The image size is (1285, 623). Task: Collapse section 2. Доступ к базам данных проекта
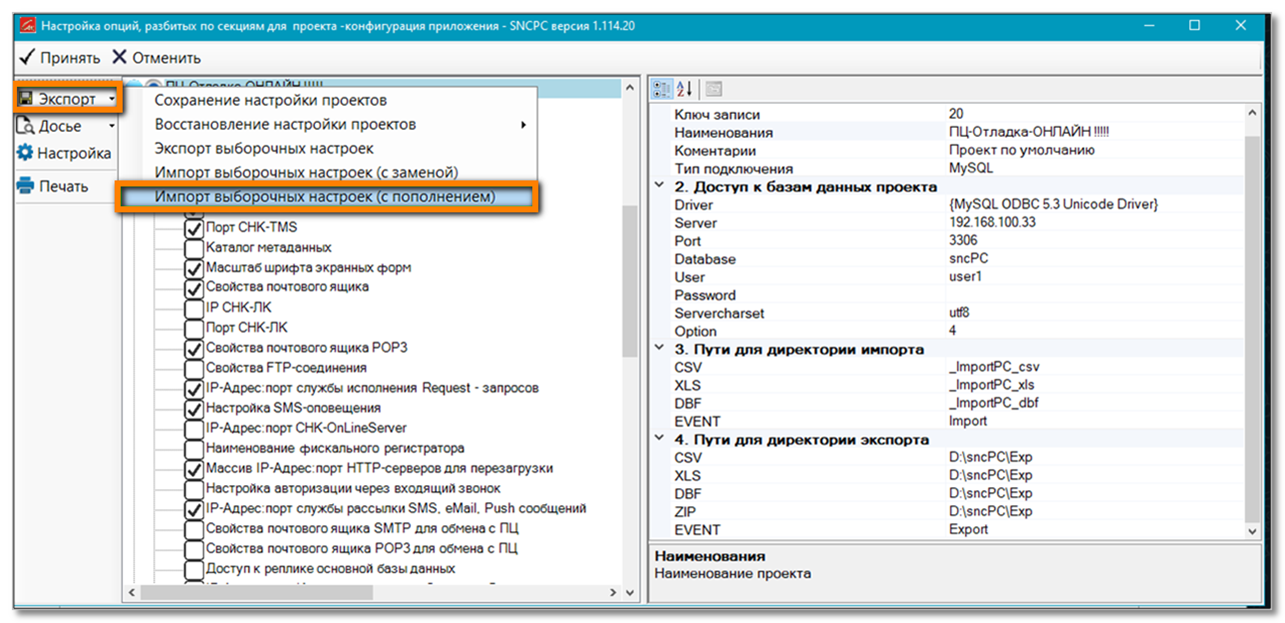pos(658,187)
